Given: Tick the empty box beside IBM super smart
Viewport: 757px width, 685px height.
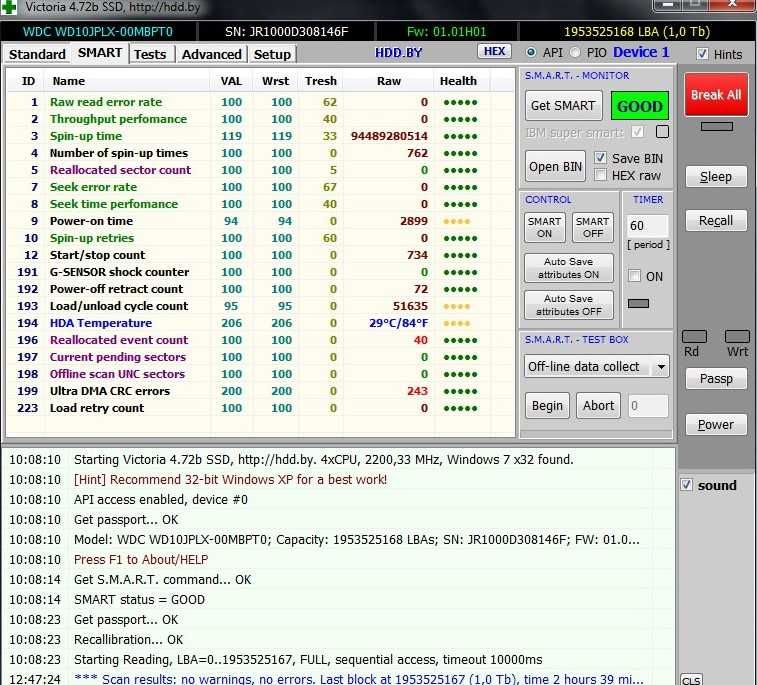Looking at the screenshot, I should click(662, 131).
